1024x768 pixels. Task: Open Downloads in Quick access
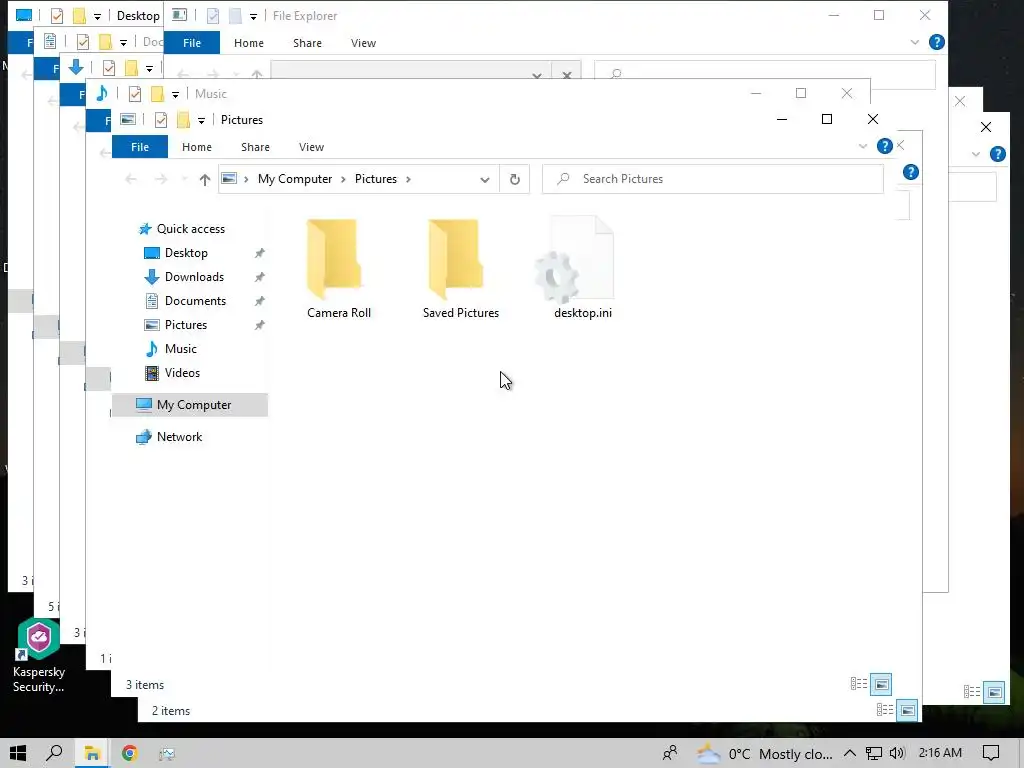point(194,277)
